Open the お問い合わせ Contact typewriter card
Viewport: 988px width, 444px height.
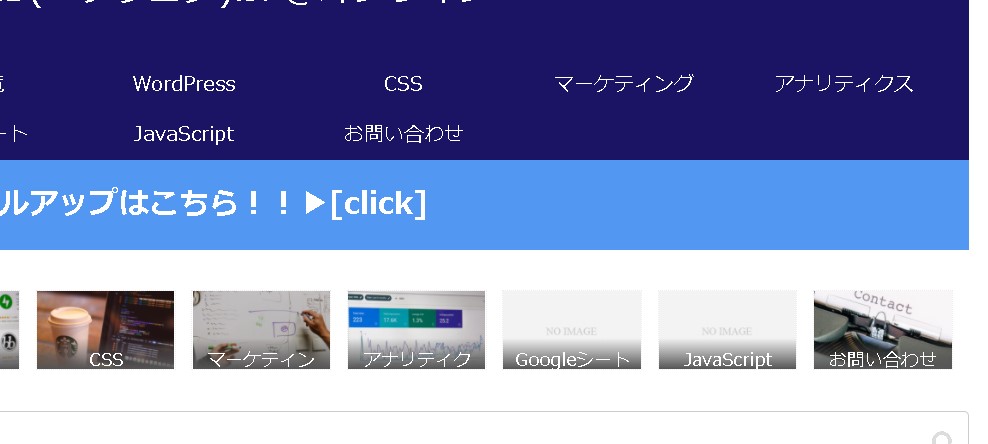pos(883,330)
